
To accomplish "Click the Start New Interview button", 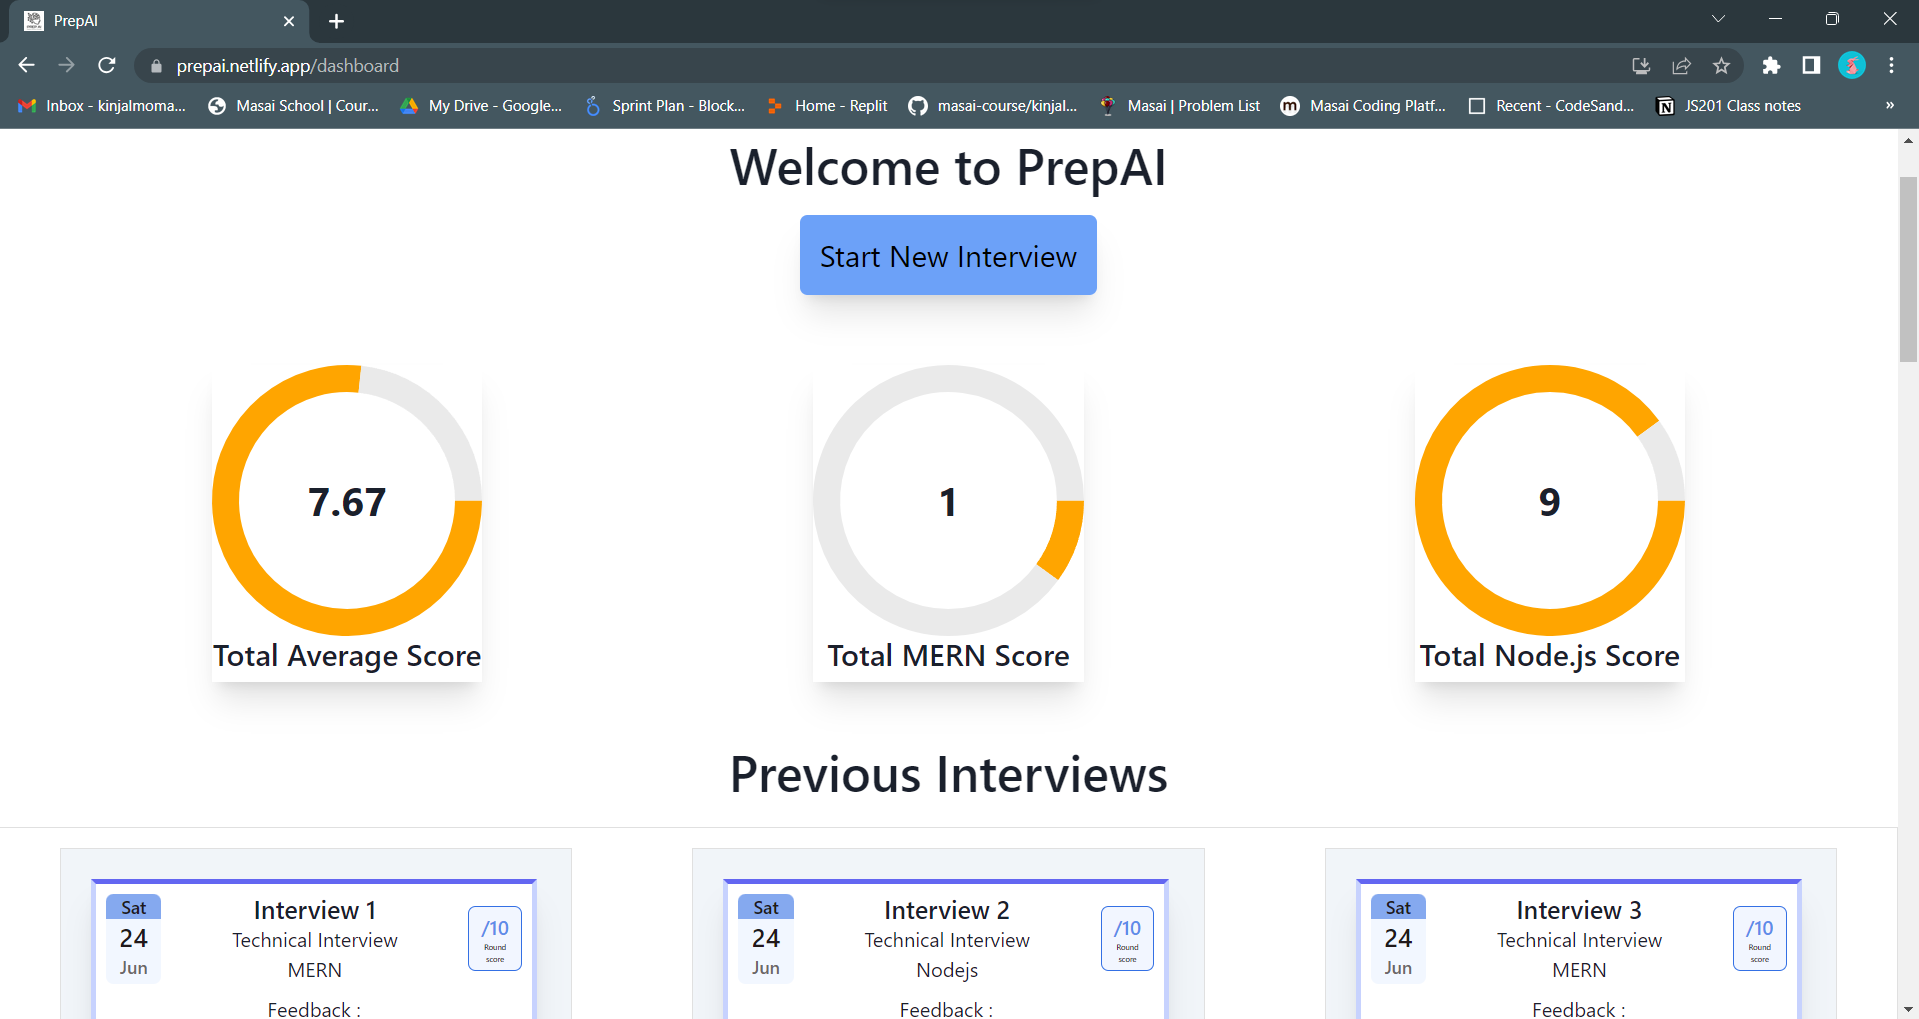I will (x=947, y=255).
